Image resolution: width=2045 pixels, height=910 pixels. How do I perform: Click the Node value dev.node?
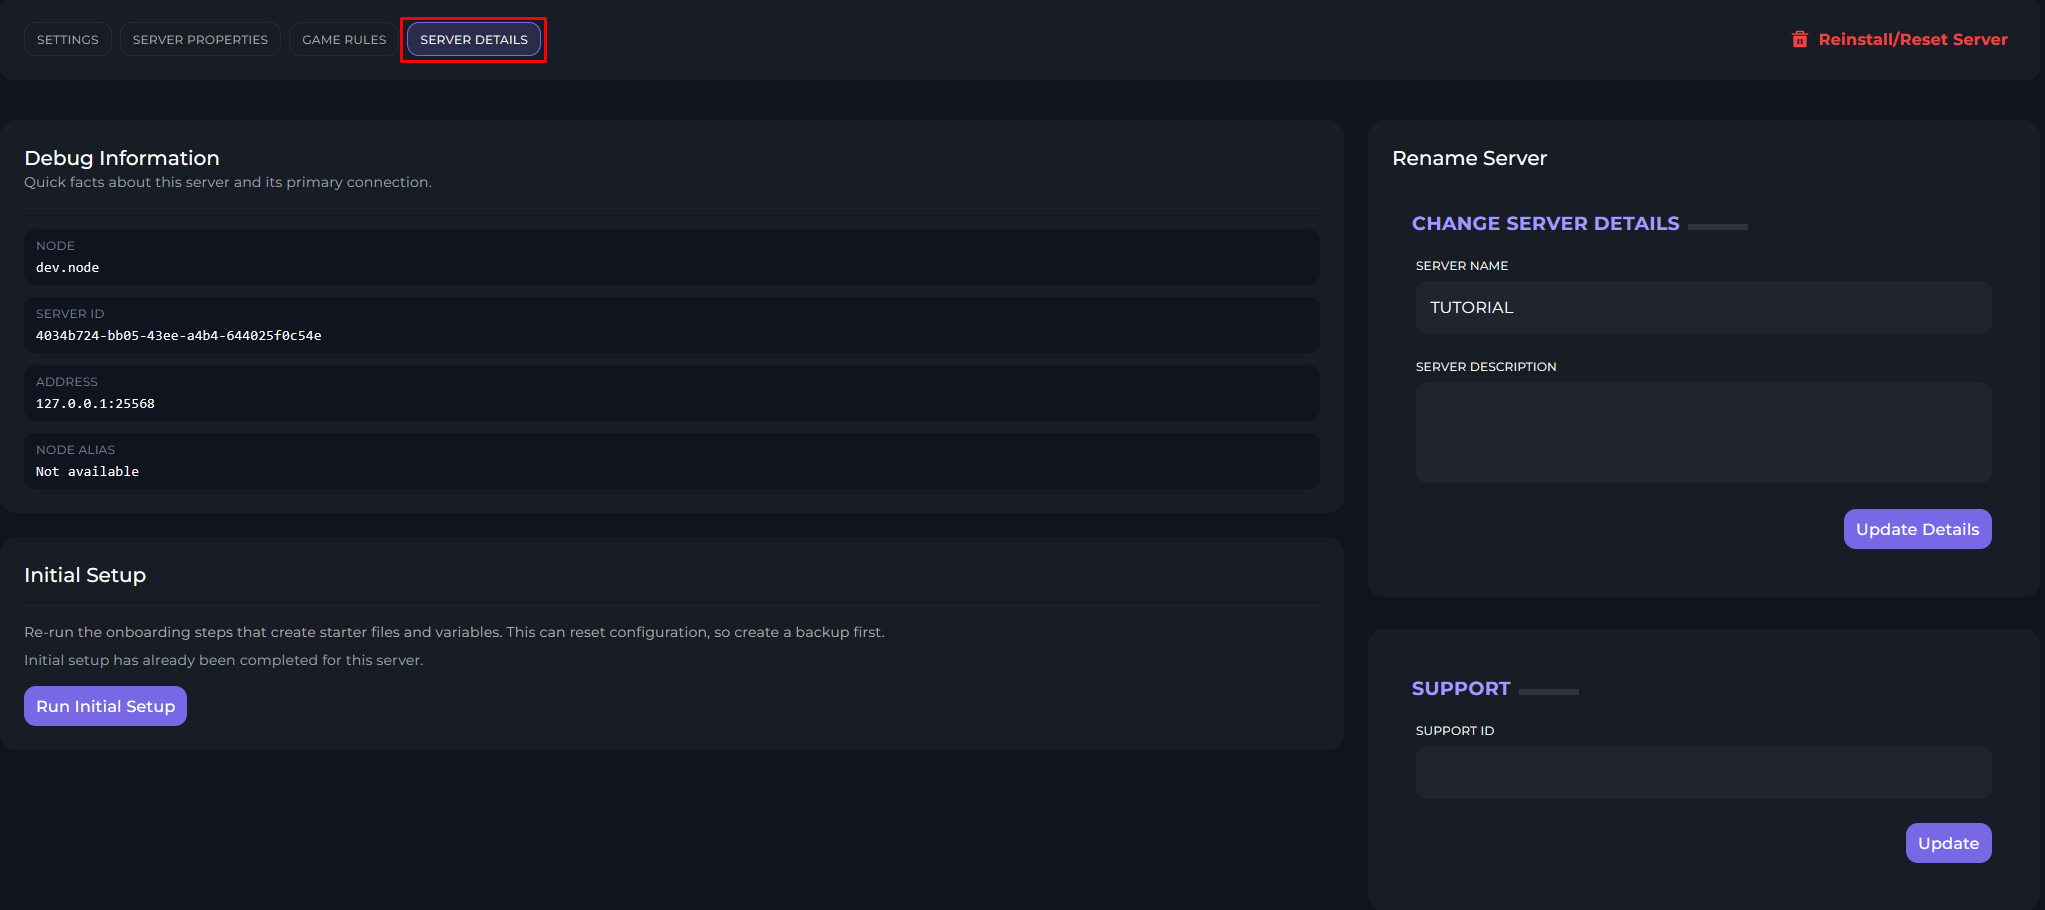point(68,268)
